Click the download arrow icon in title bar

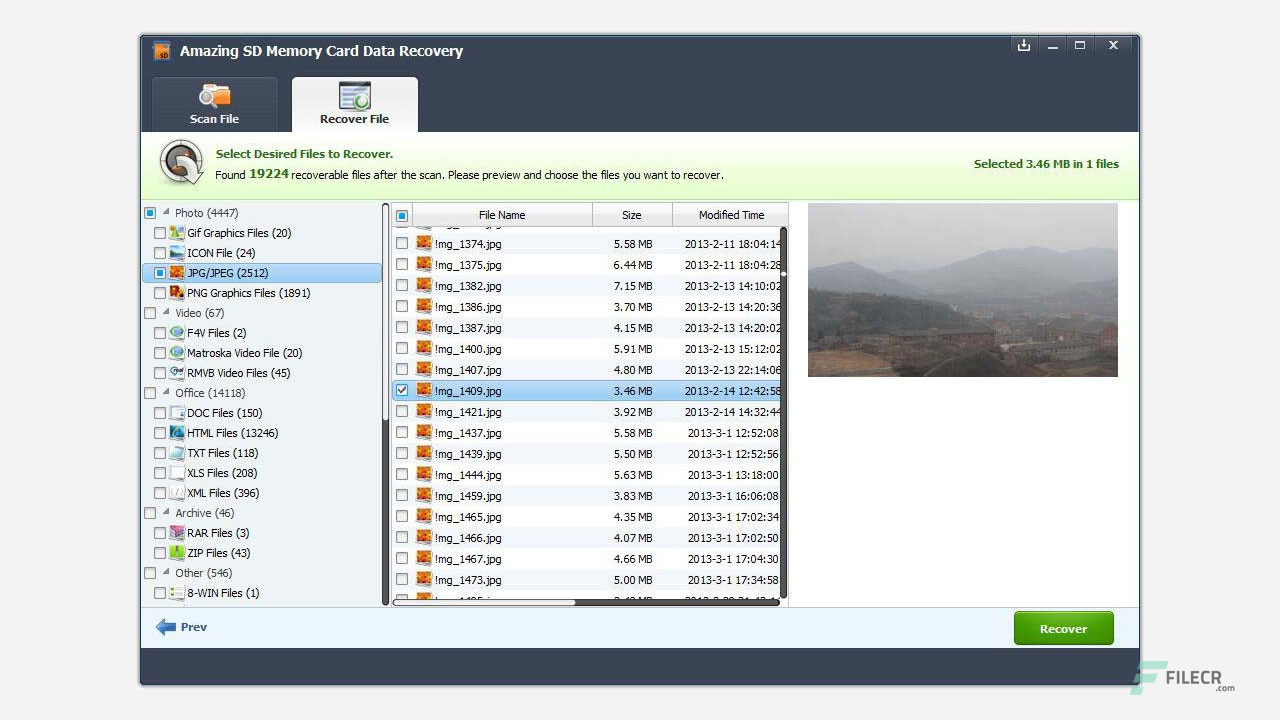[1024, 45]
